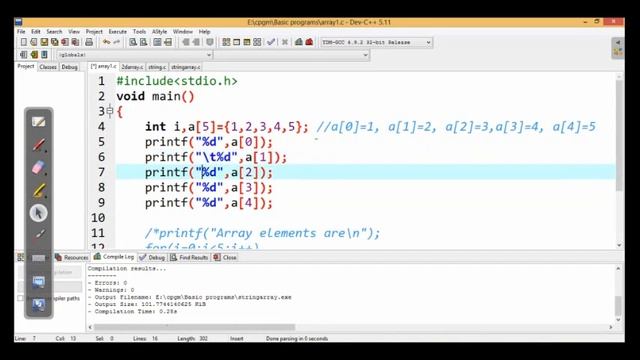Click the 'void main()' code line

(155, 96)
